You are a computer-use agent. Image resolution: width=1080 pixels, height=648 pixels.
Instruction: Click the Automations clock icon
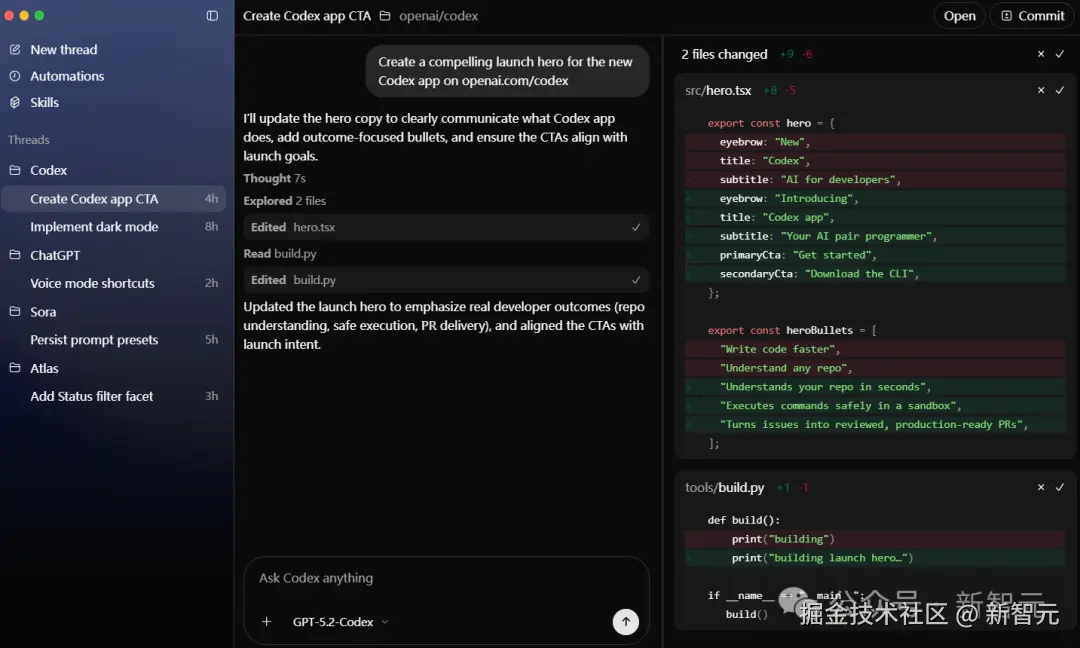pyautogui.click(x=14, y=76)
